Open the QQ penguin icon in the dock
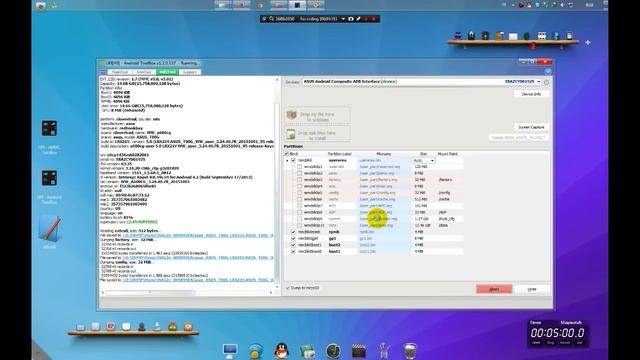Image resolution: width=640 pixels, height=360 pixels. pos(282,351)
